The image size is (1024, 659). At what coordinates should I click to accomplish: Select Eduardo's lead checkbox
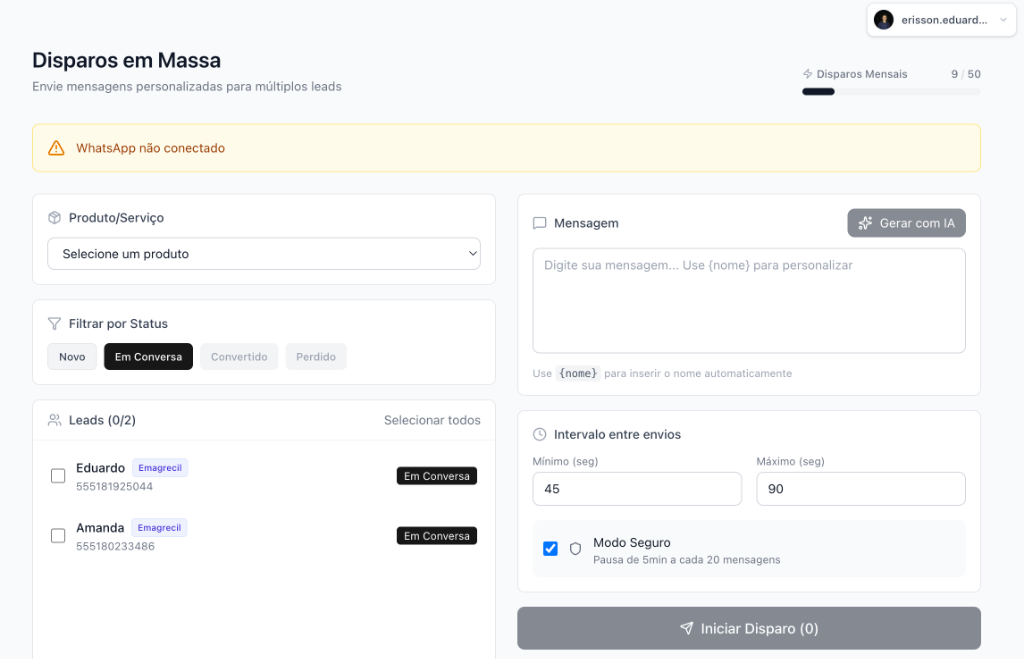(x=58, y=476)
